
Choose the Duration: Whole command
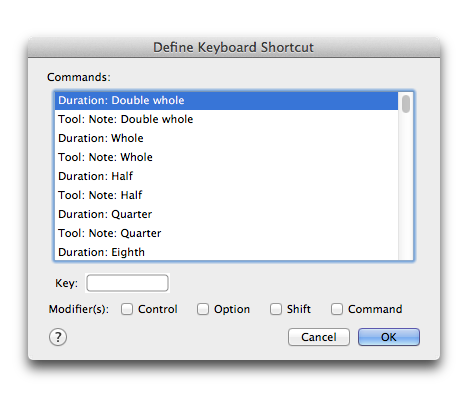pos(226,138)
